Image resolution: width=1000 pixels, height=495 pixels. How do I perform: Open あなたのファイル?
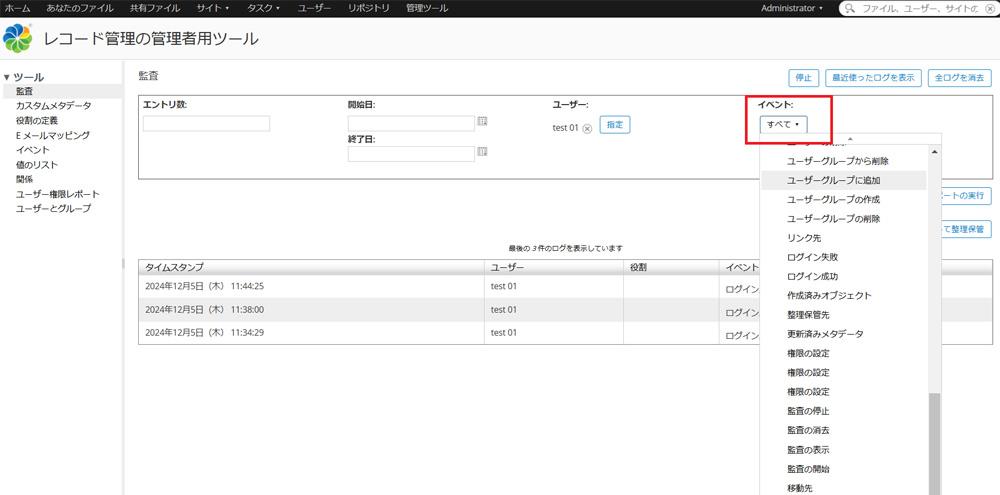80,8
